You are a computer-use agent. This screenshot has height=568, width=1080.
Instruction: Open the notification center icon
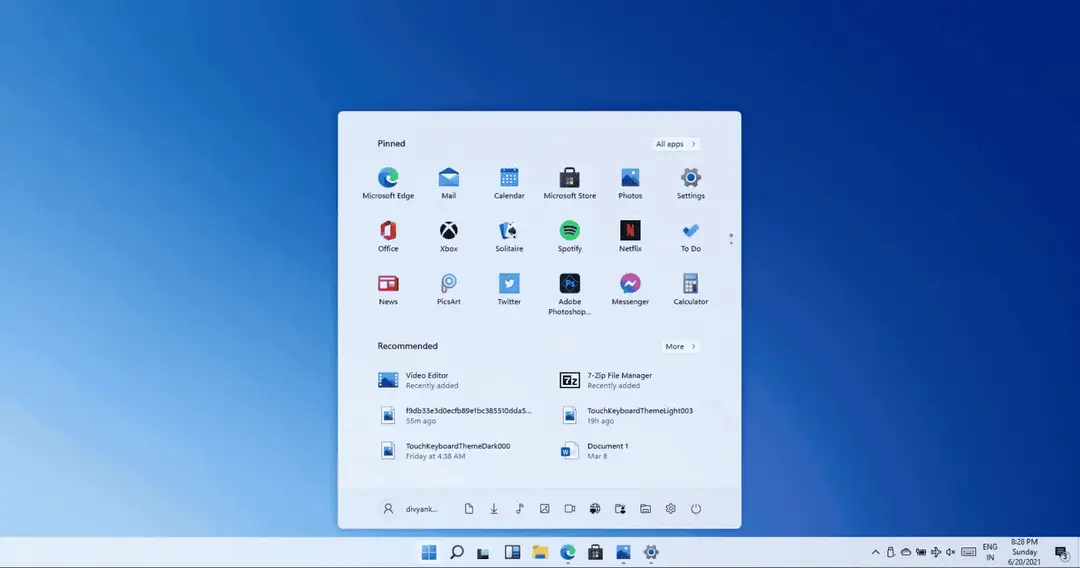1061,552
